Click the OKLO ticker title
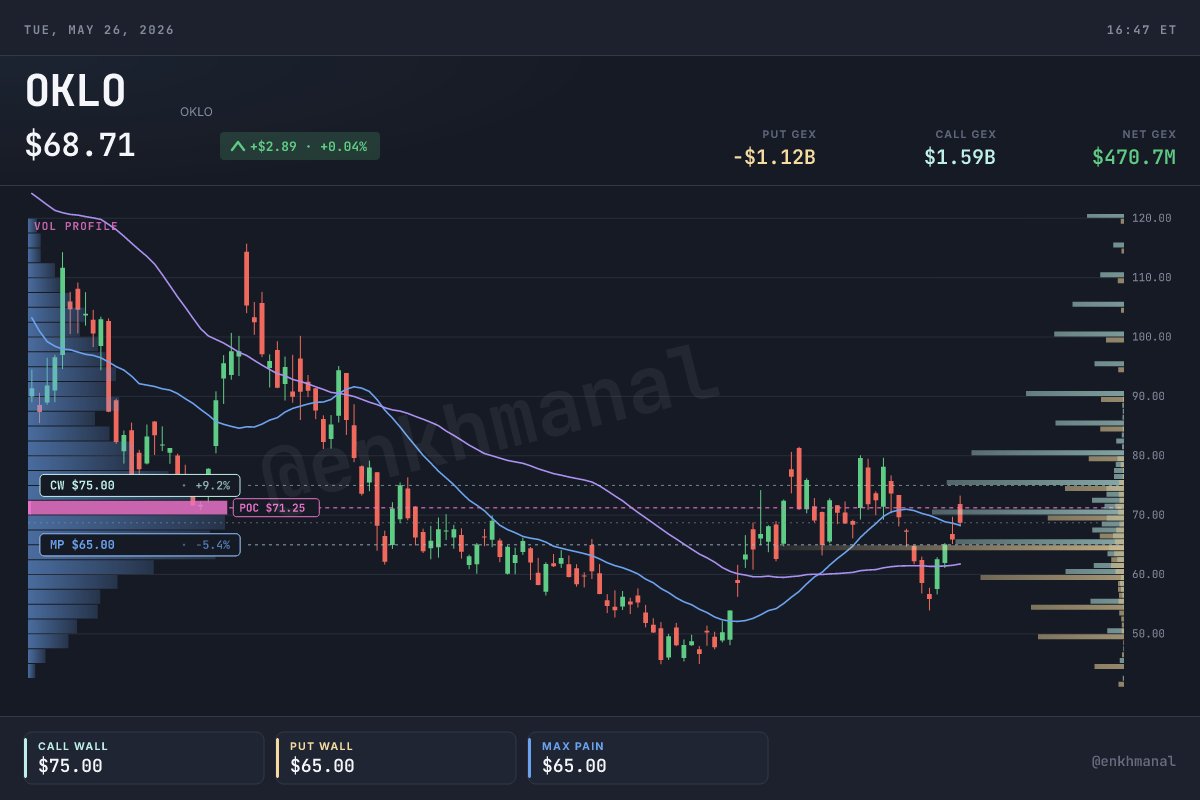 pos(75,92)
